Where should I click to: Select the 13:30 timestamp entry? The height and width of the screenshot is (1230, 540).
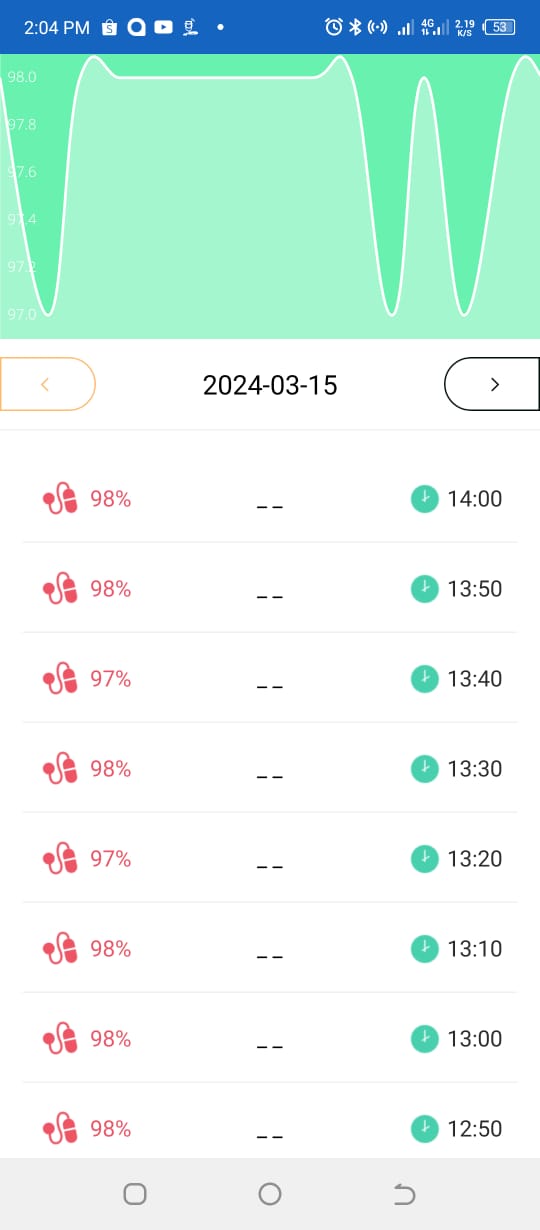[x=475, y=769]
